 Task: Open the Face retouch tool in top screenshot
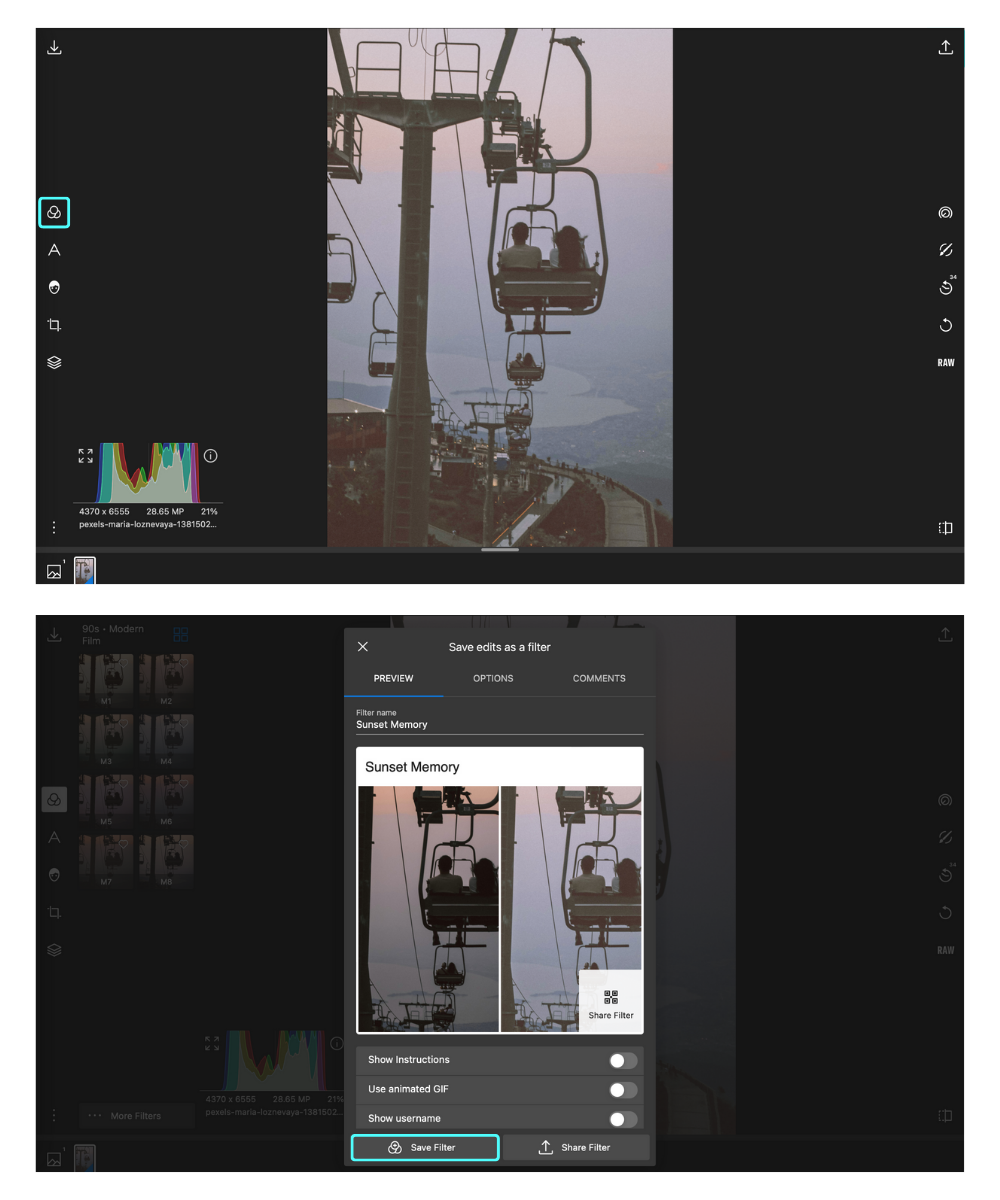[x=54, y=287]
